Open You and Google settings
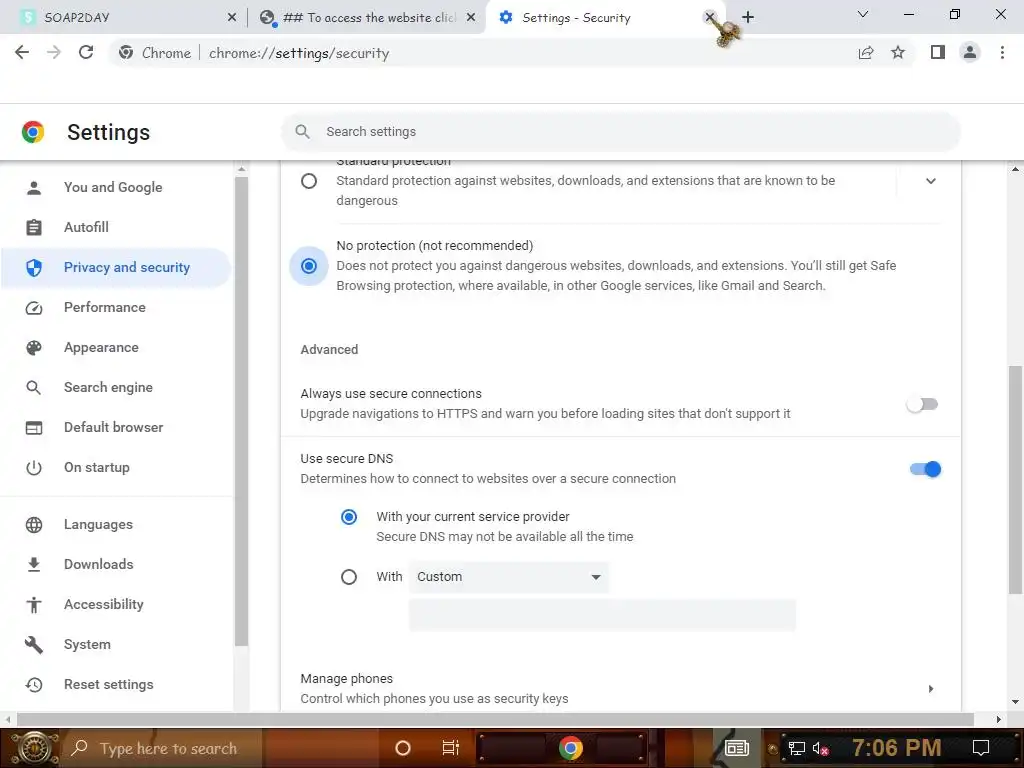 point(113,187)
